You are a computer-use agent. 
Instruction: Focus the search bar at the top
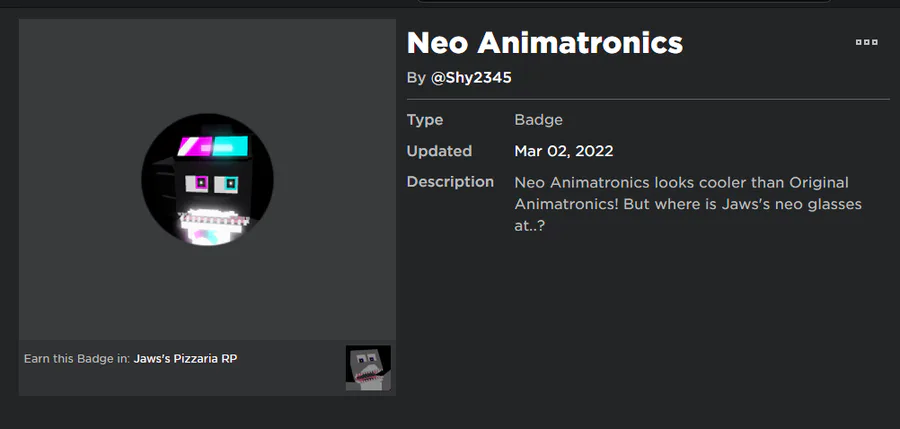[620, 1]
